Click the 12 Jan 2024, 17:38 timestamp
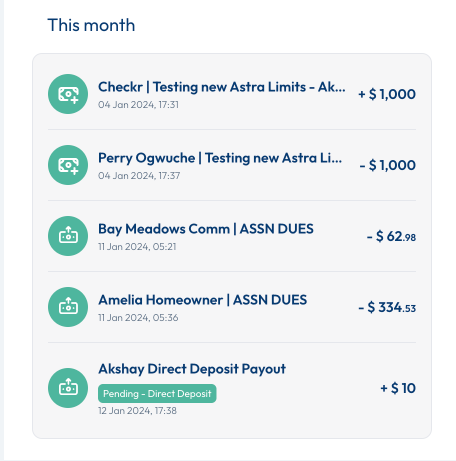Screen dimensions: 456x461 pyautogui.click(x=137, y=411)
